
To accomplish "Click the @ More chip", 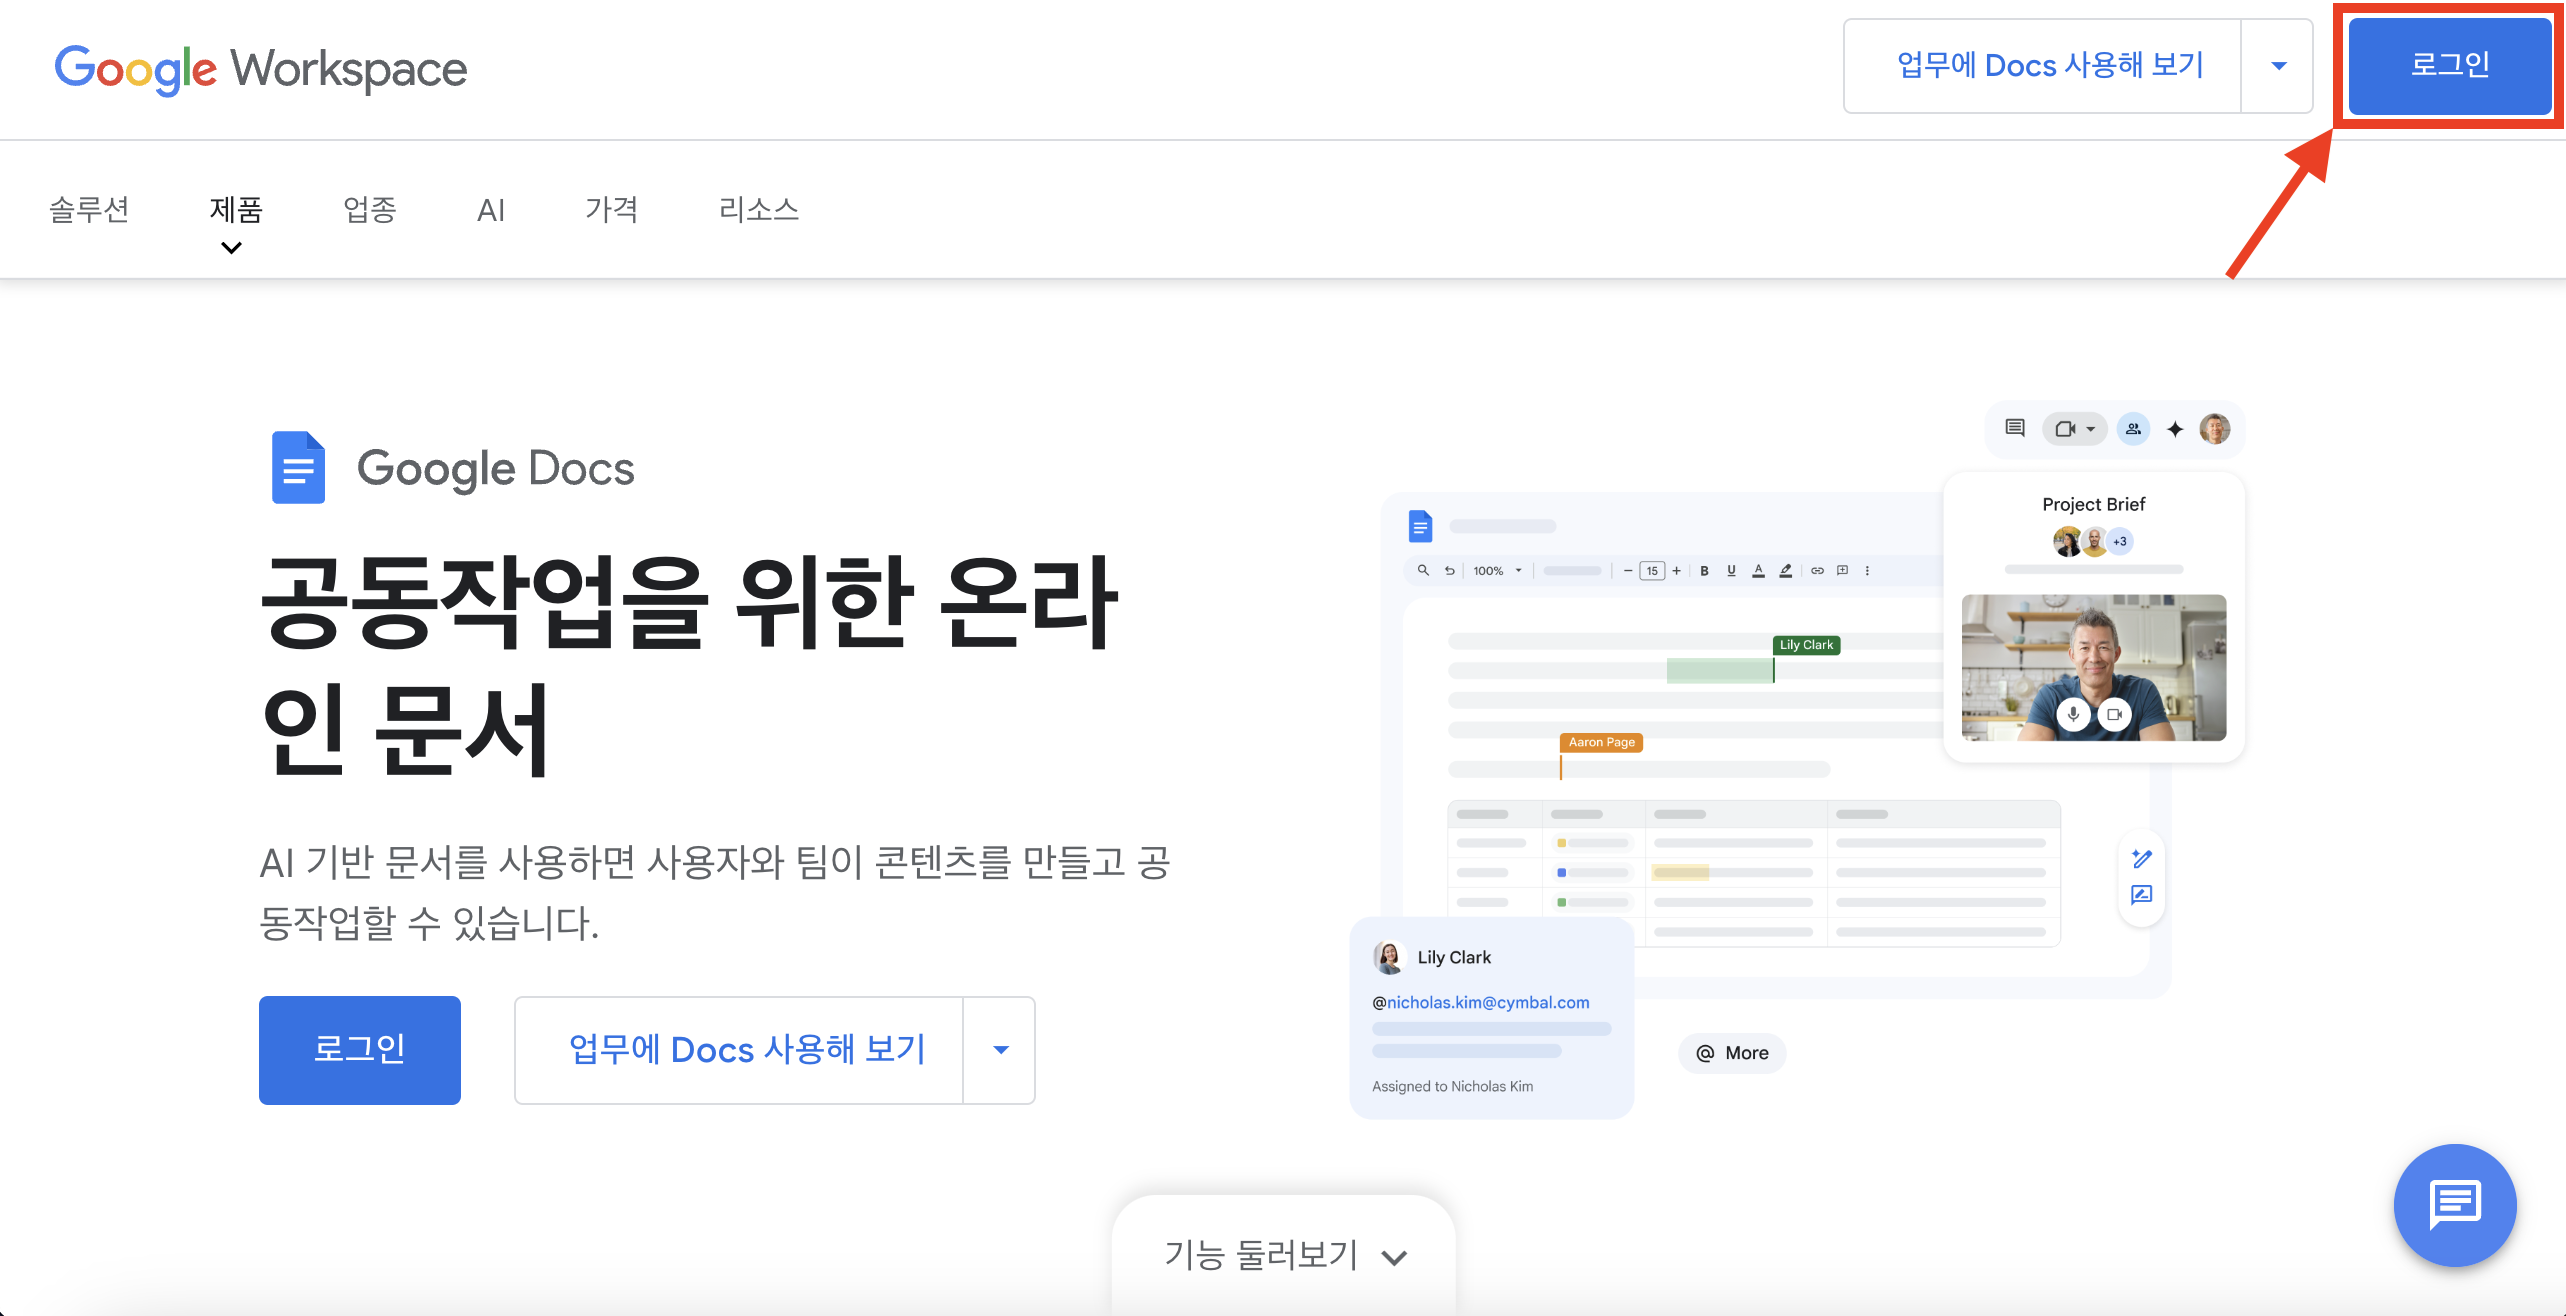I will 1732,1053.
